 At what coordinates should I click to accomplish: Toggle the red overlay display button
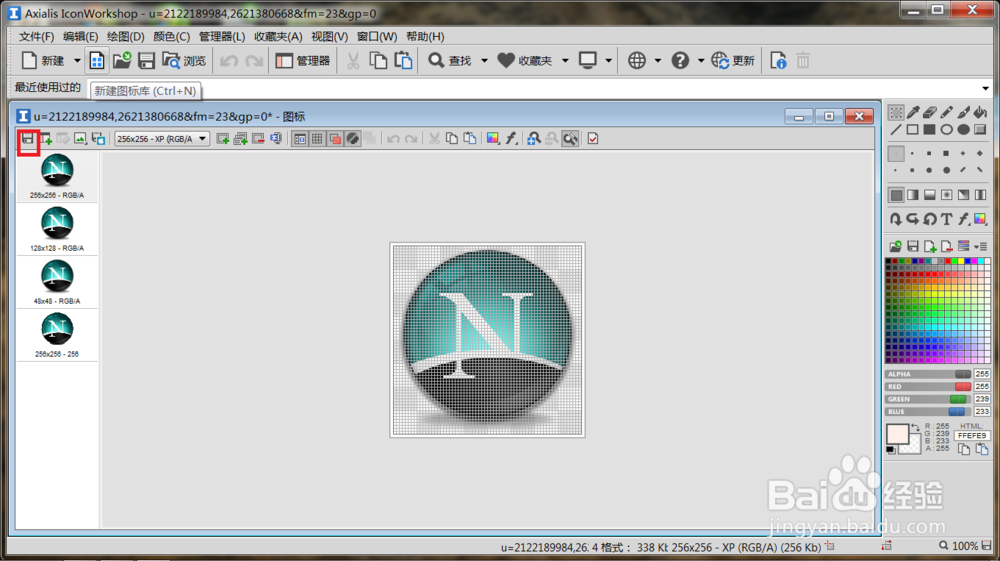click(335, 138)
